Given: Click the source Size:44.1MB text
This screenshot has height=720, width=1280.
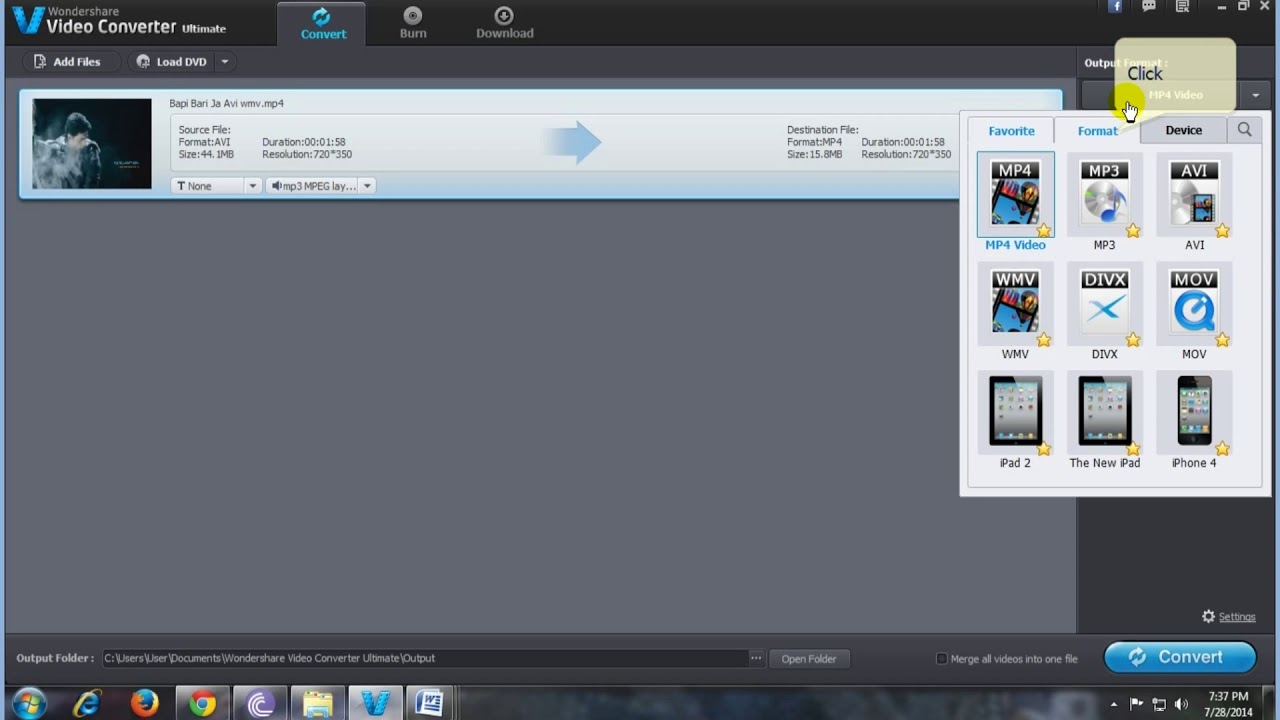Looking at the screenshot, I should point(206,155).
